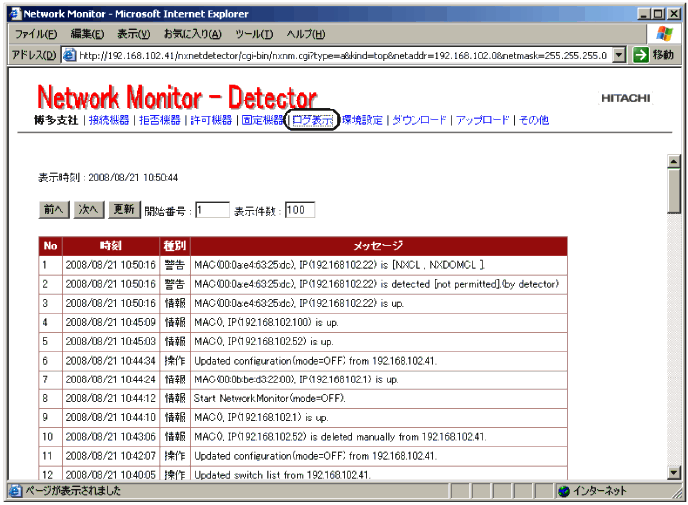688x505 pixels.
Task: Click the HITACHI logo
Action: [626, 98]
